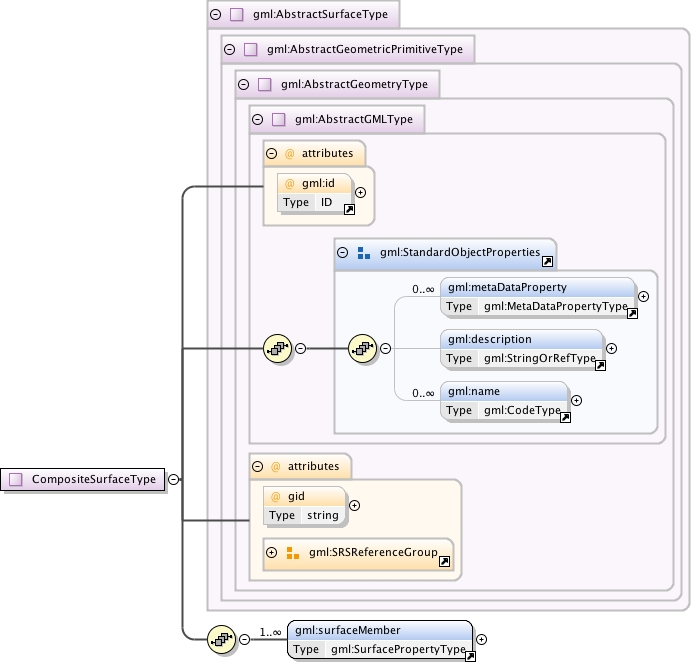This screenshot has height=664, width=691.
Task: Select the gml:AbstractGMLType title
Action: point(354,119)
